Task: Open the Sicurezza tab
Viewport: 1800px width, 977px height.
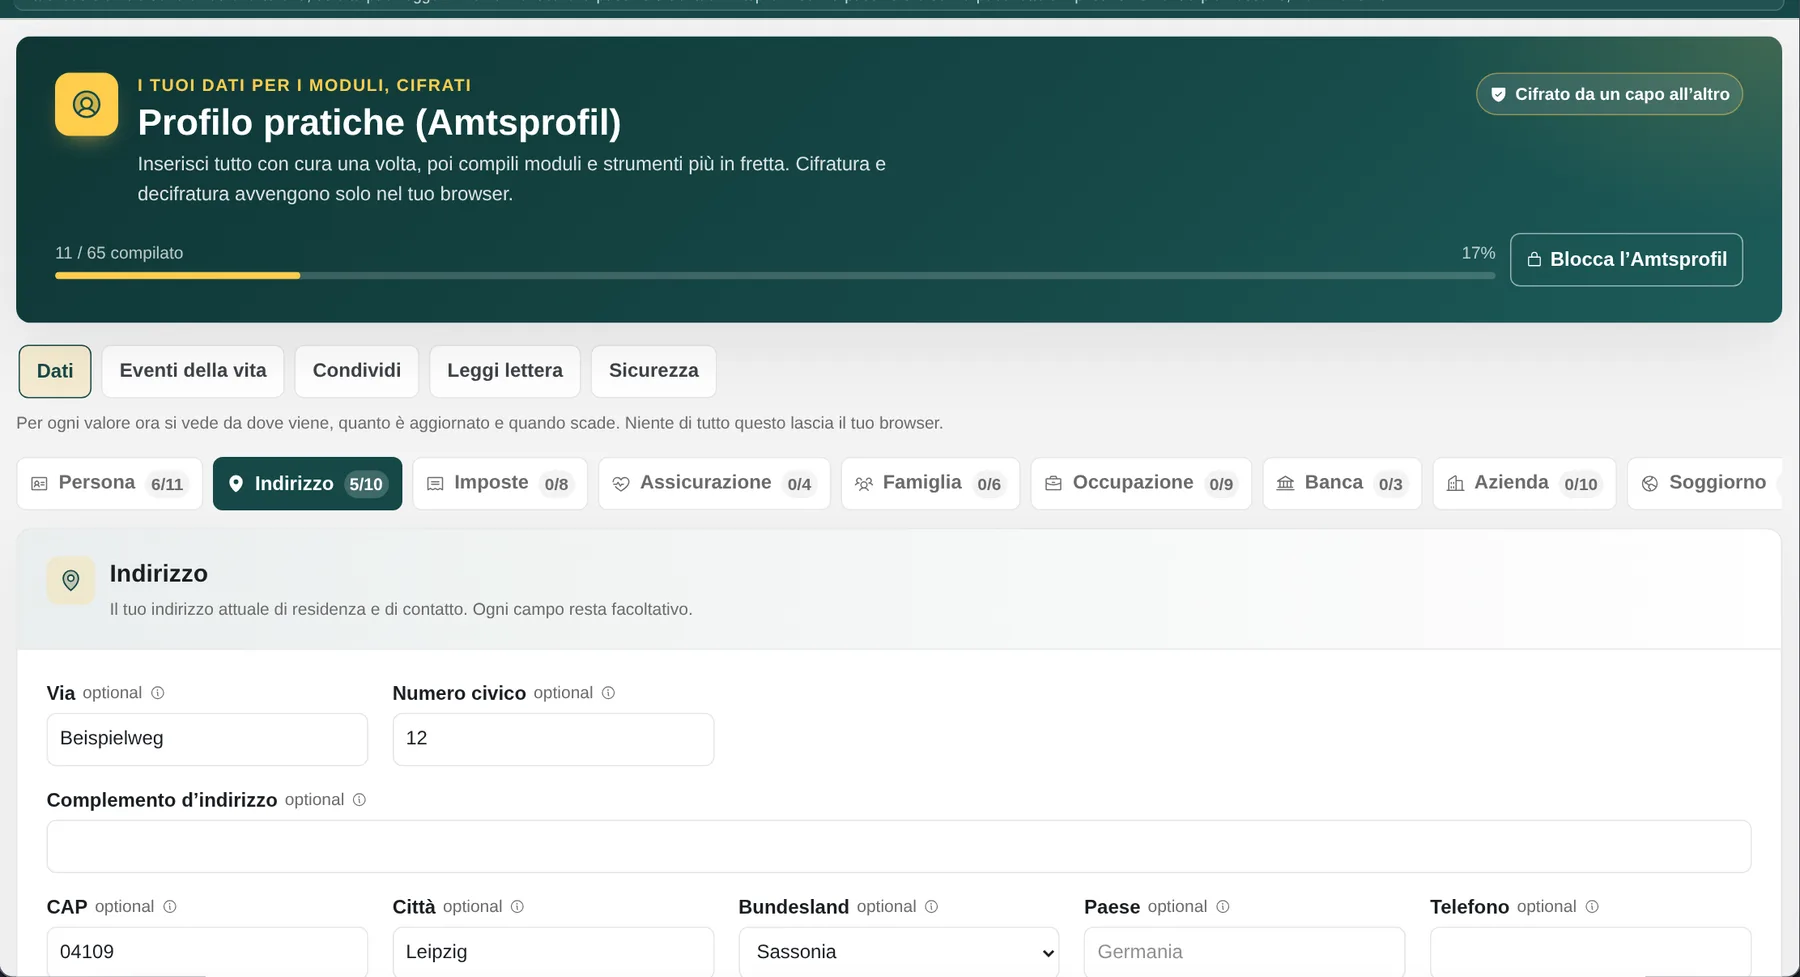Action: (654, 371)
